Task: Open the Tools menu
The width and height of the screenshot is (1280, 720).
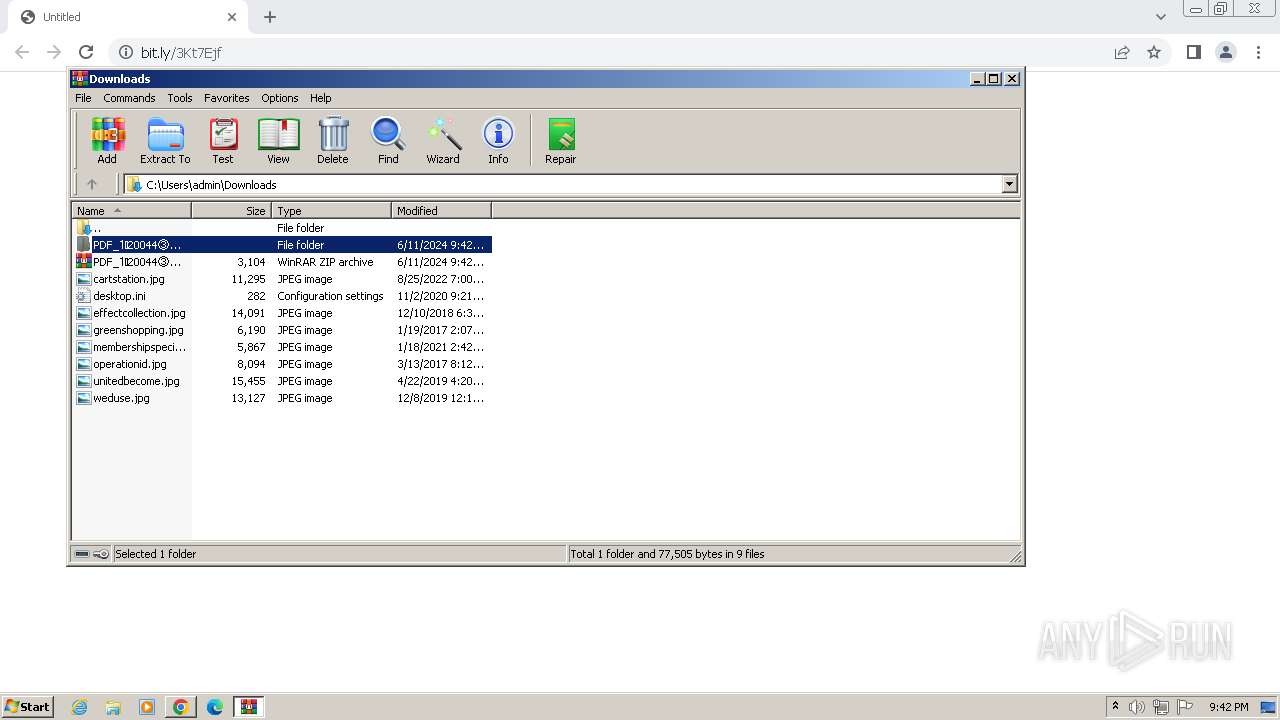Action: (180, 98)
